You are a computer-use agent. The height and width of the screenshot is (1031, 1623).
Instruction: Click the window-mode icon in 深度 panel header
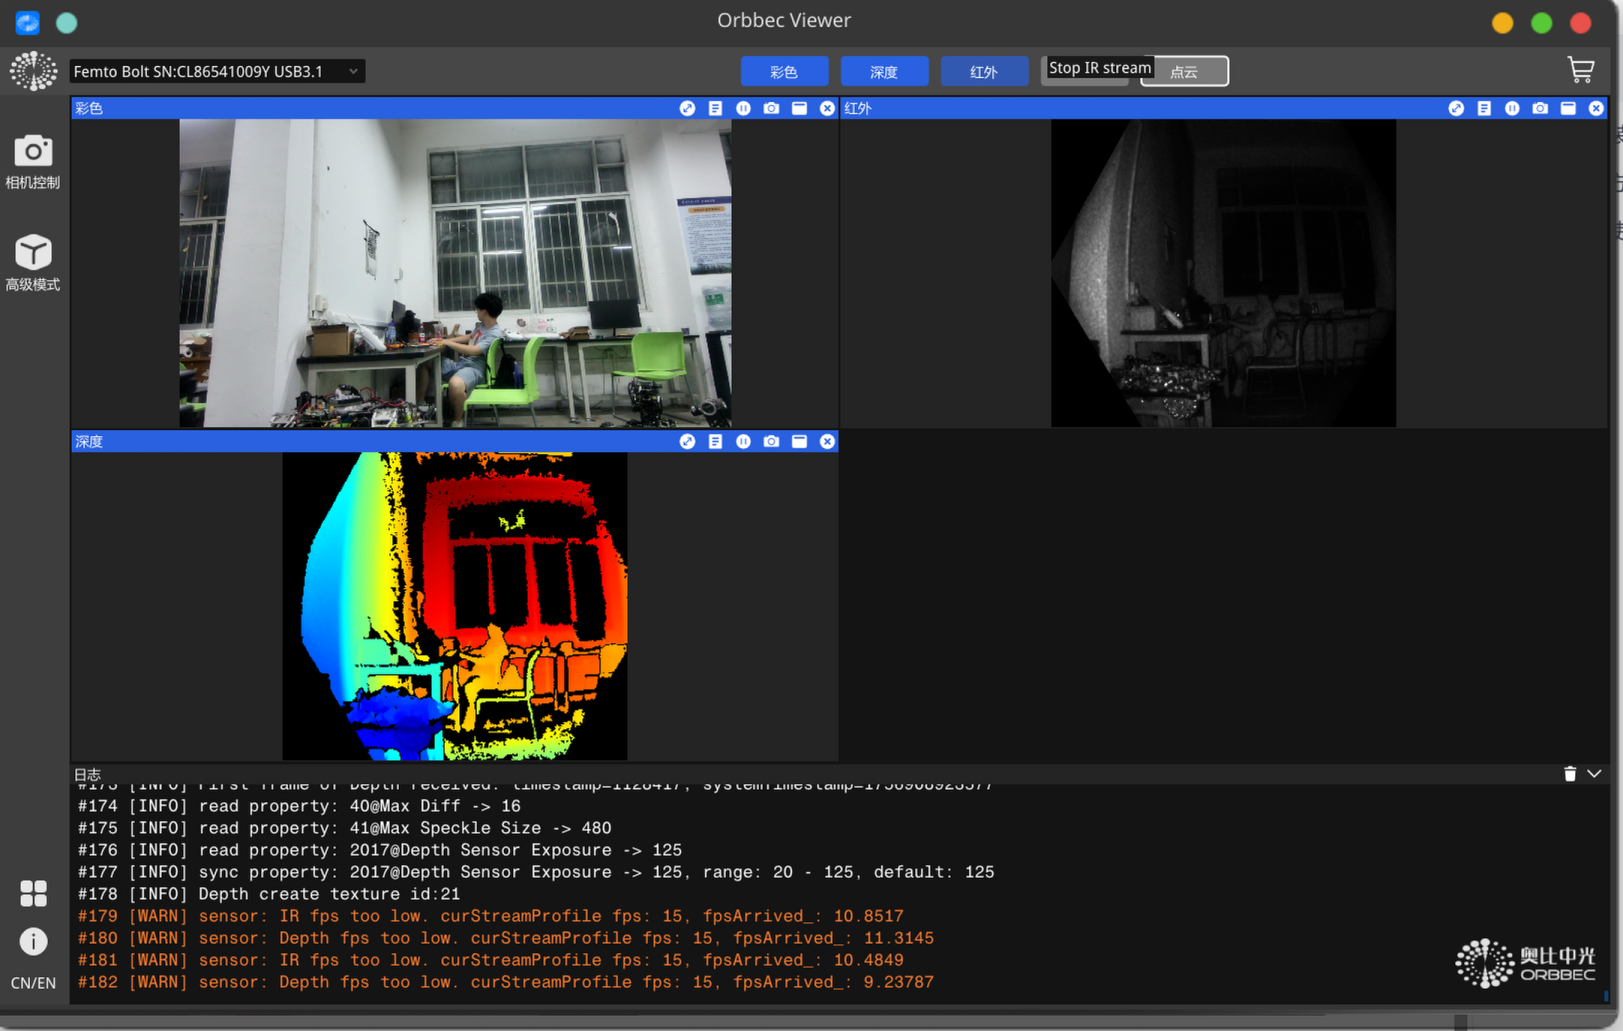[799, 441]
